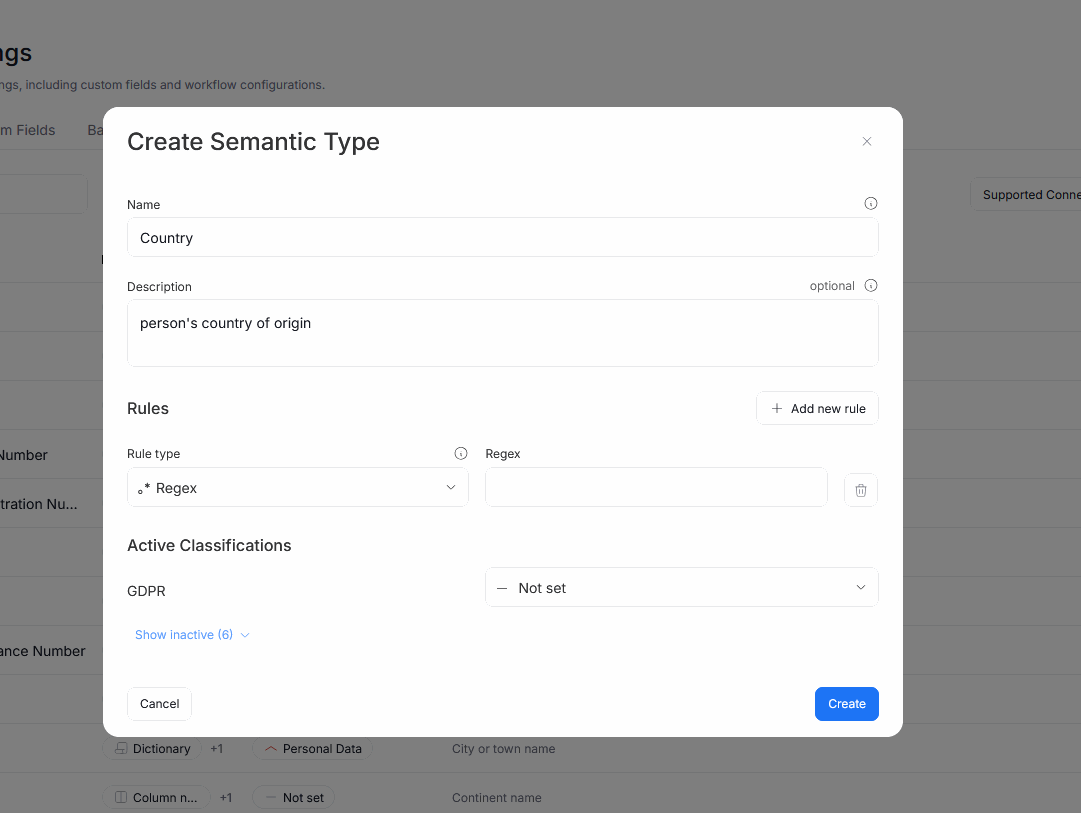Image resolution: width=1081 pixels, height=813 pixels.
Task: Close the Create Semantic Type dialog
Action: click(x=867, y=141)
